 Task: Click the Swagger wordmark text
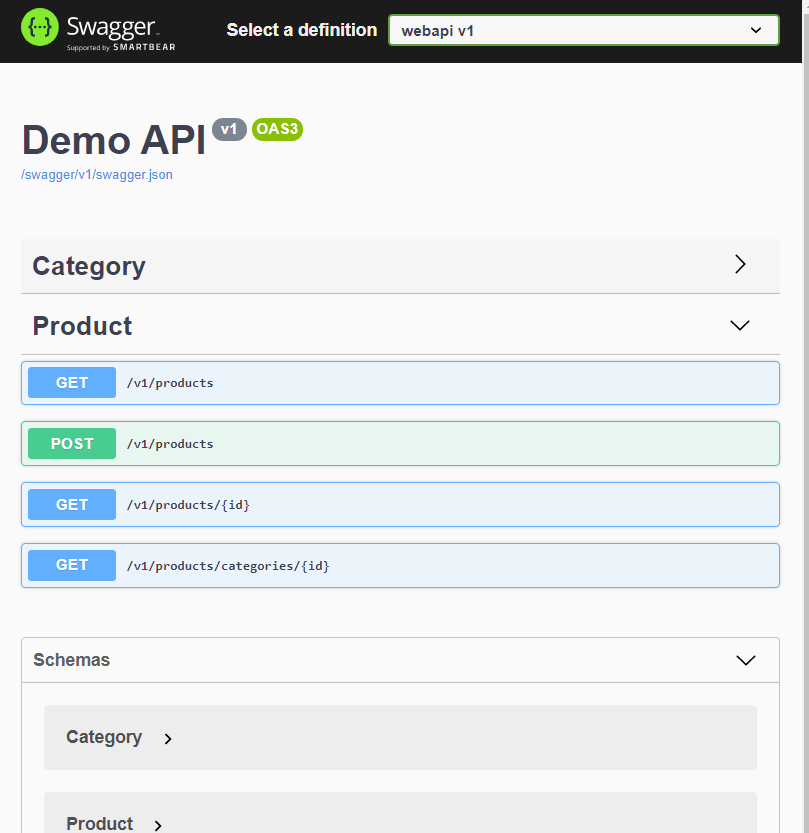click(111, 27)
